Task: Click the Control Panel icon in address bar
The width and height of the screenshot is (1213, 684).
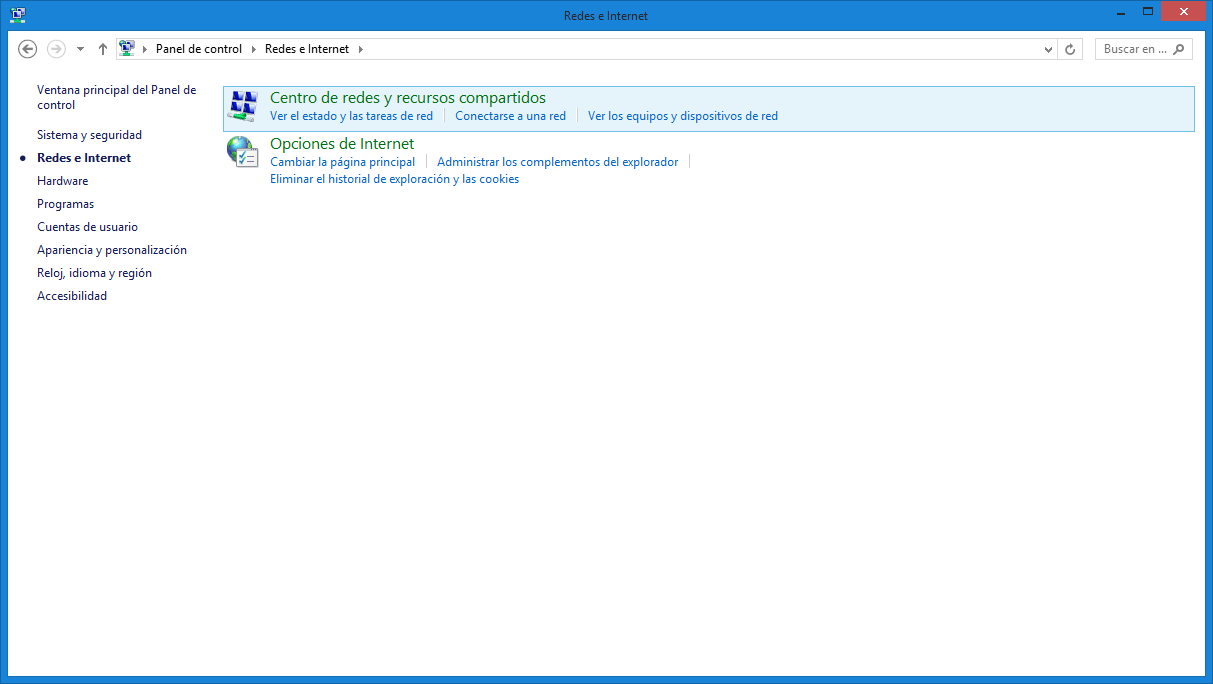Action: [127, 49]
